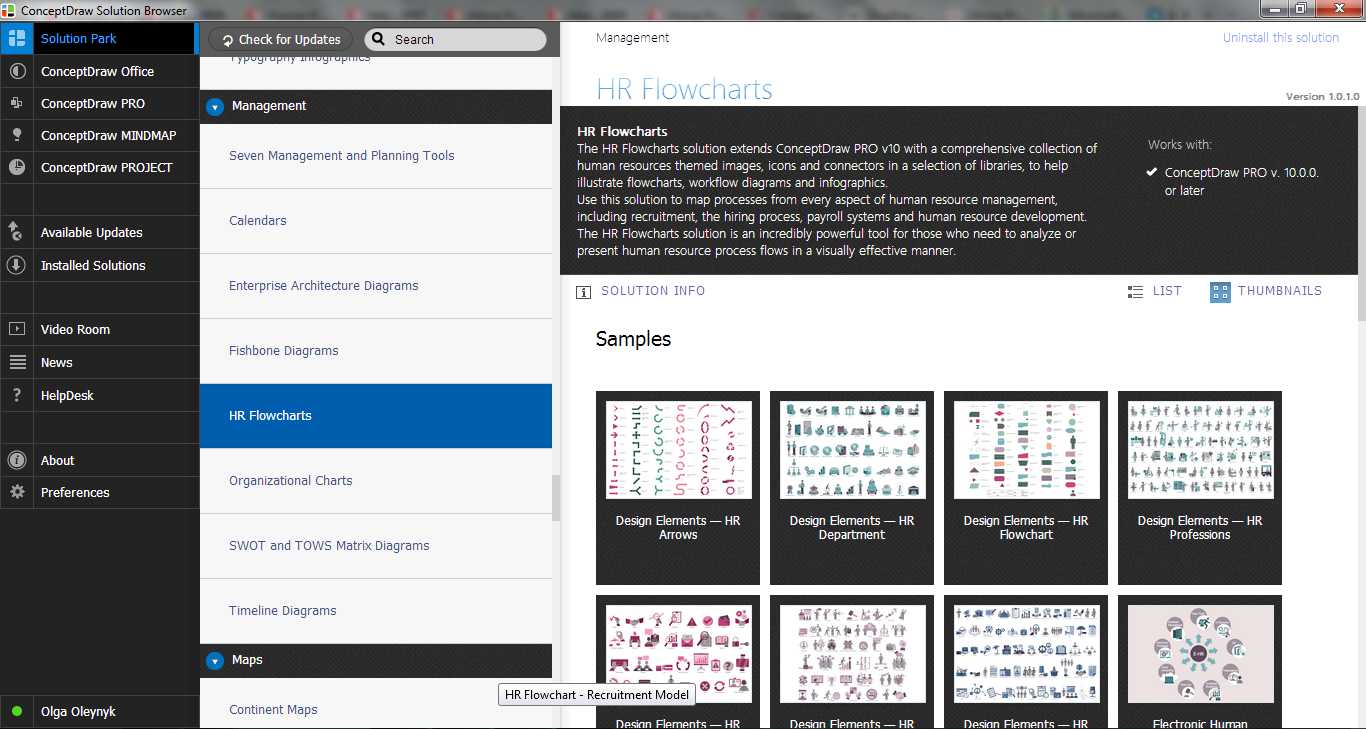This screenshot has width=1366, height=729.
Task: Select the highlighted HR Flowcharts item
Action: click(x=376, y=416)
